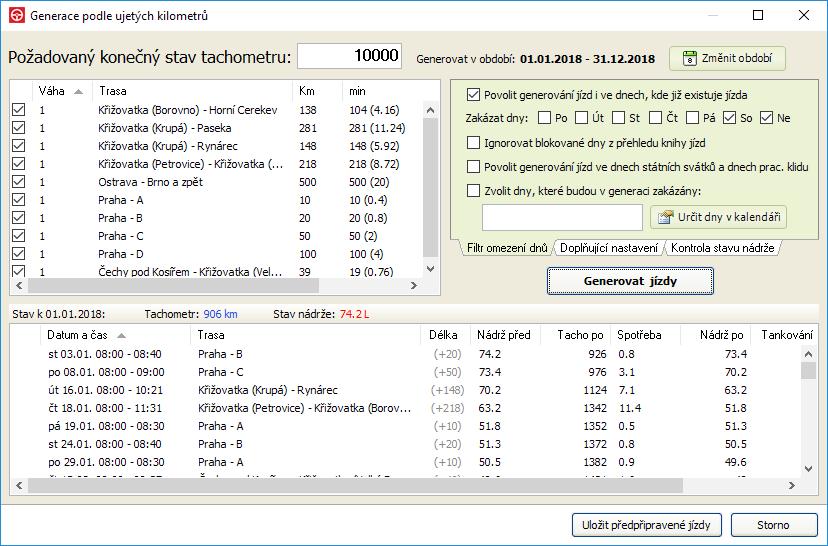This screenshot has width=828, height=546.
Task: Click the odometer target field showing 10000
Action: click(x=350, y=55)
